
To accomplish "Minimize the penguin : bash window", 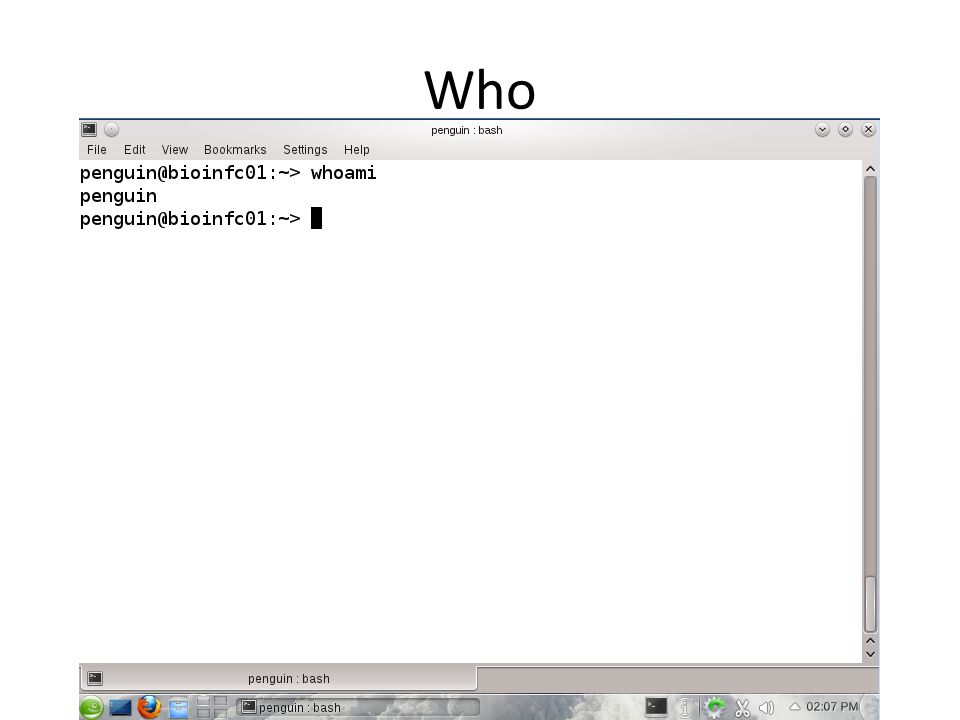I will tap(822, 129).
